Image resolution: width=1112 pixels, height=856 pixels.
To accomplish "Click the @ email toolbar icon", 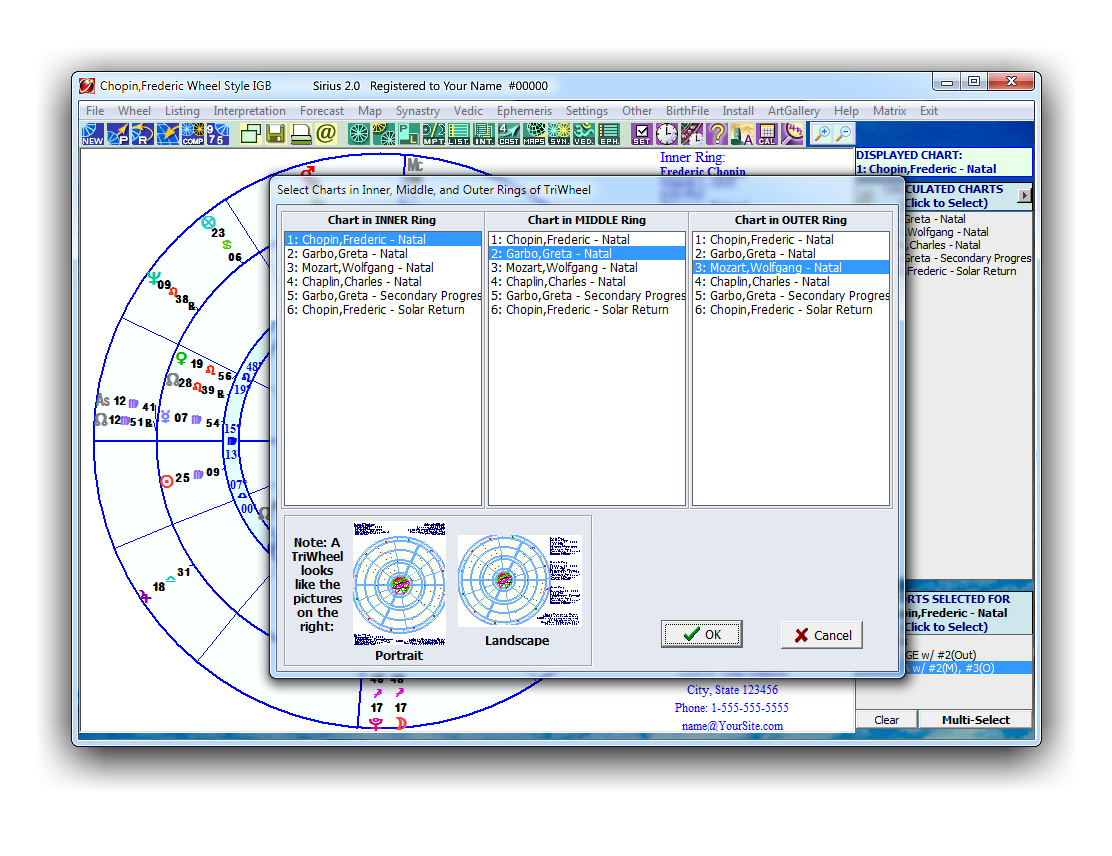I will pyautogui.click(x=326, y=133).
